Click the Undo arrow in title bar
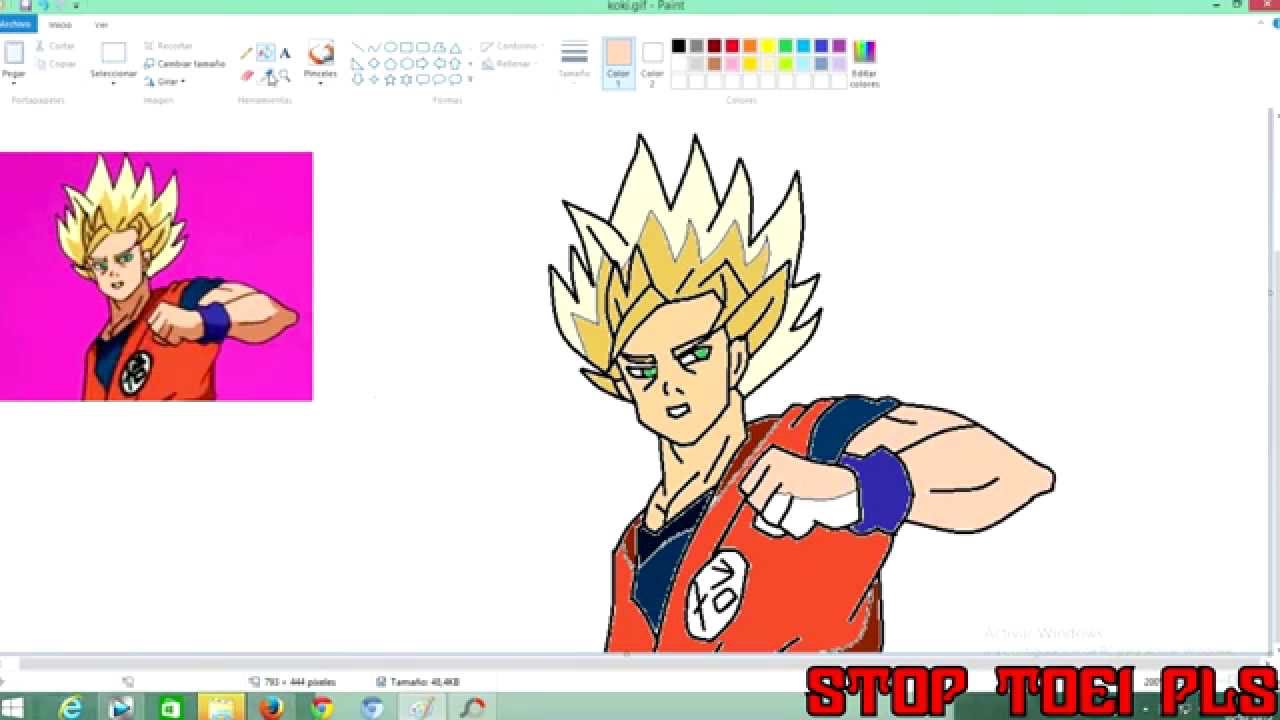 (x=43, y=5)
